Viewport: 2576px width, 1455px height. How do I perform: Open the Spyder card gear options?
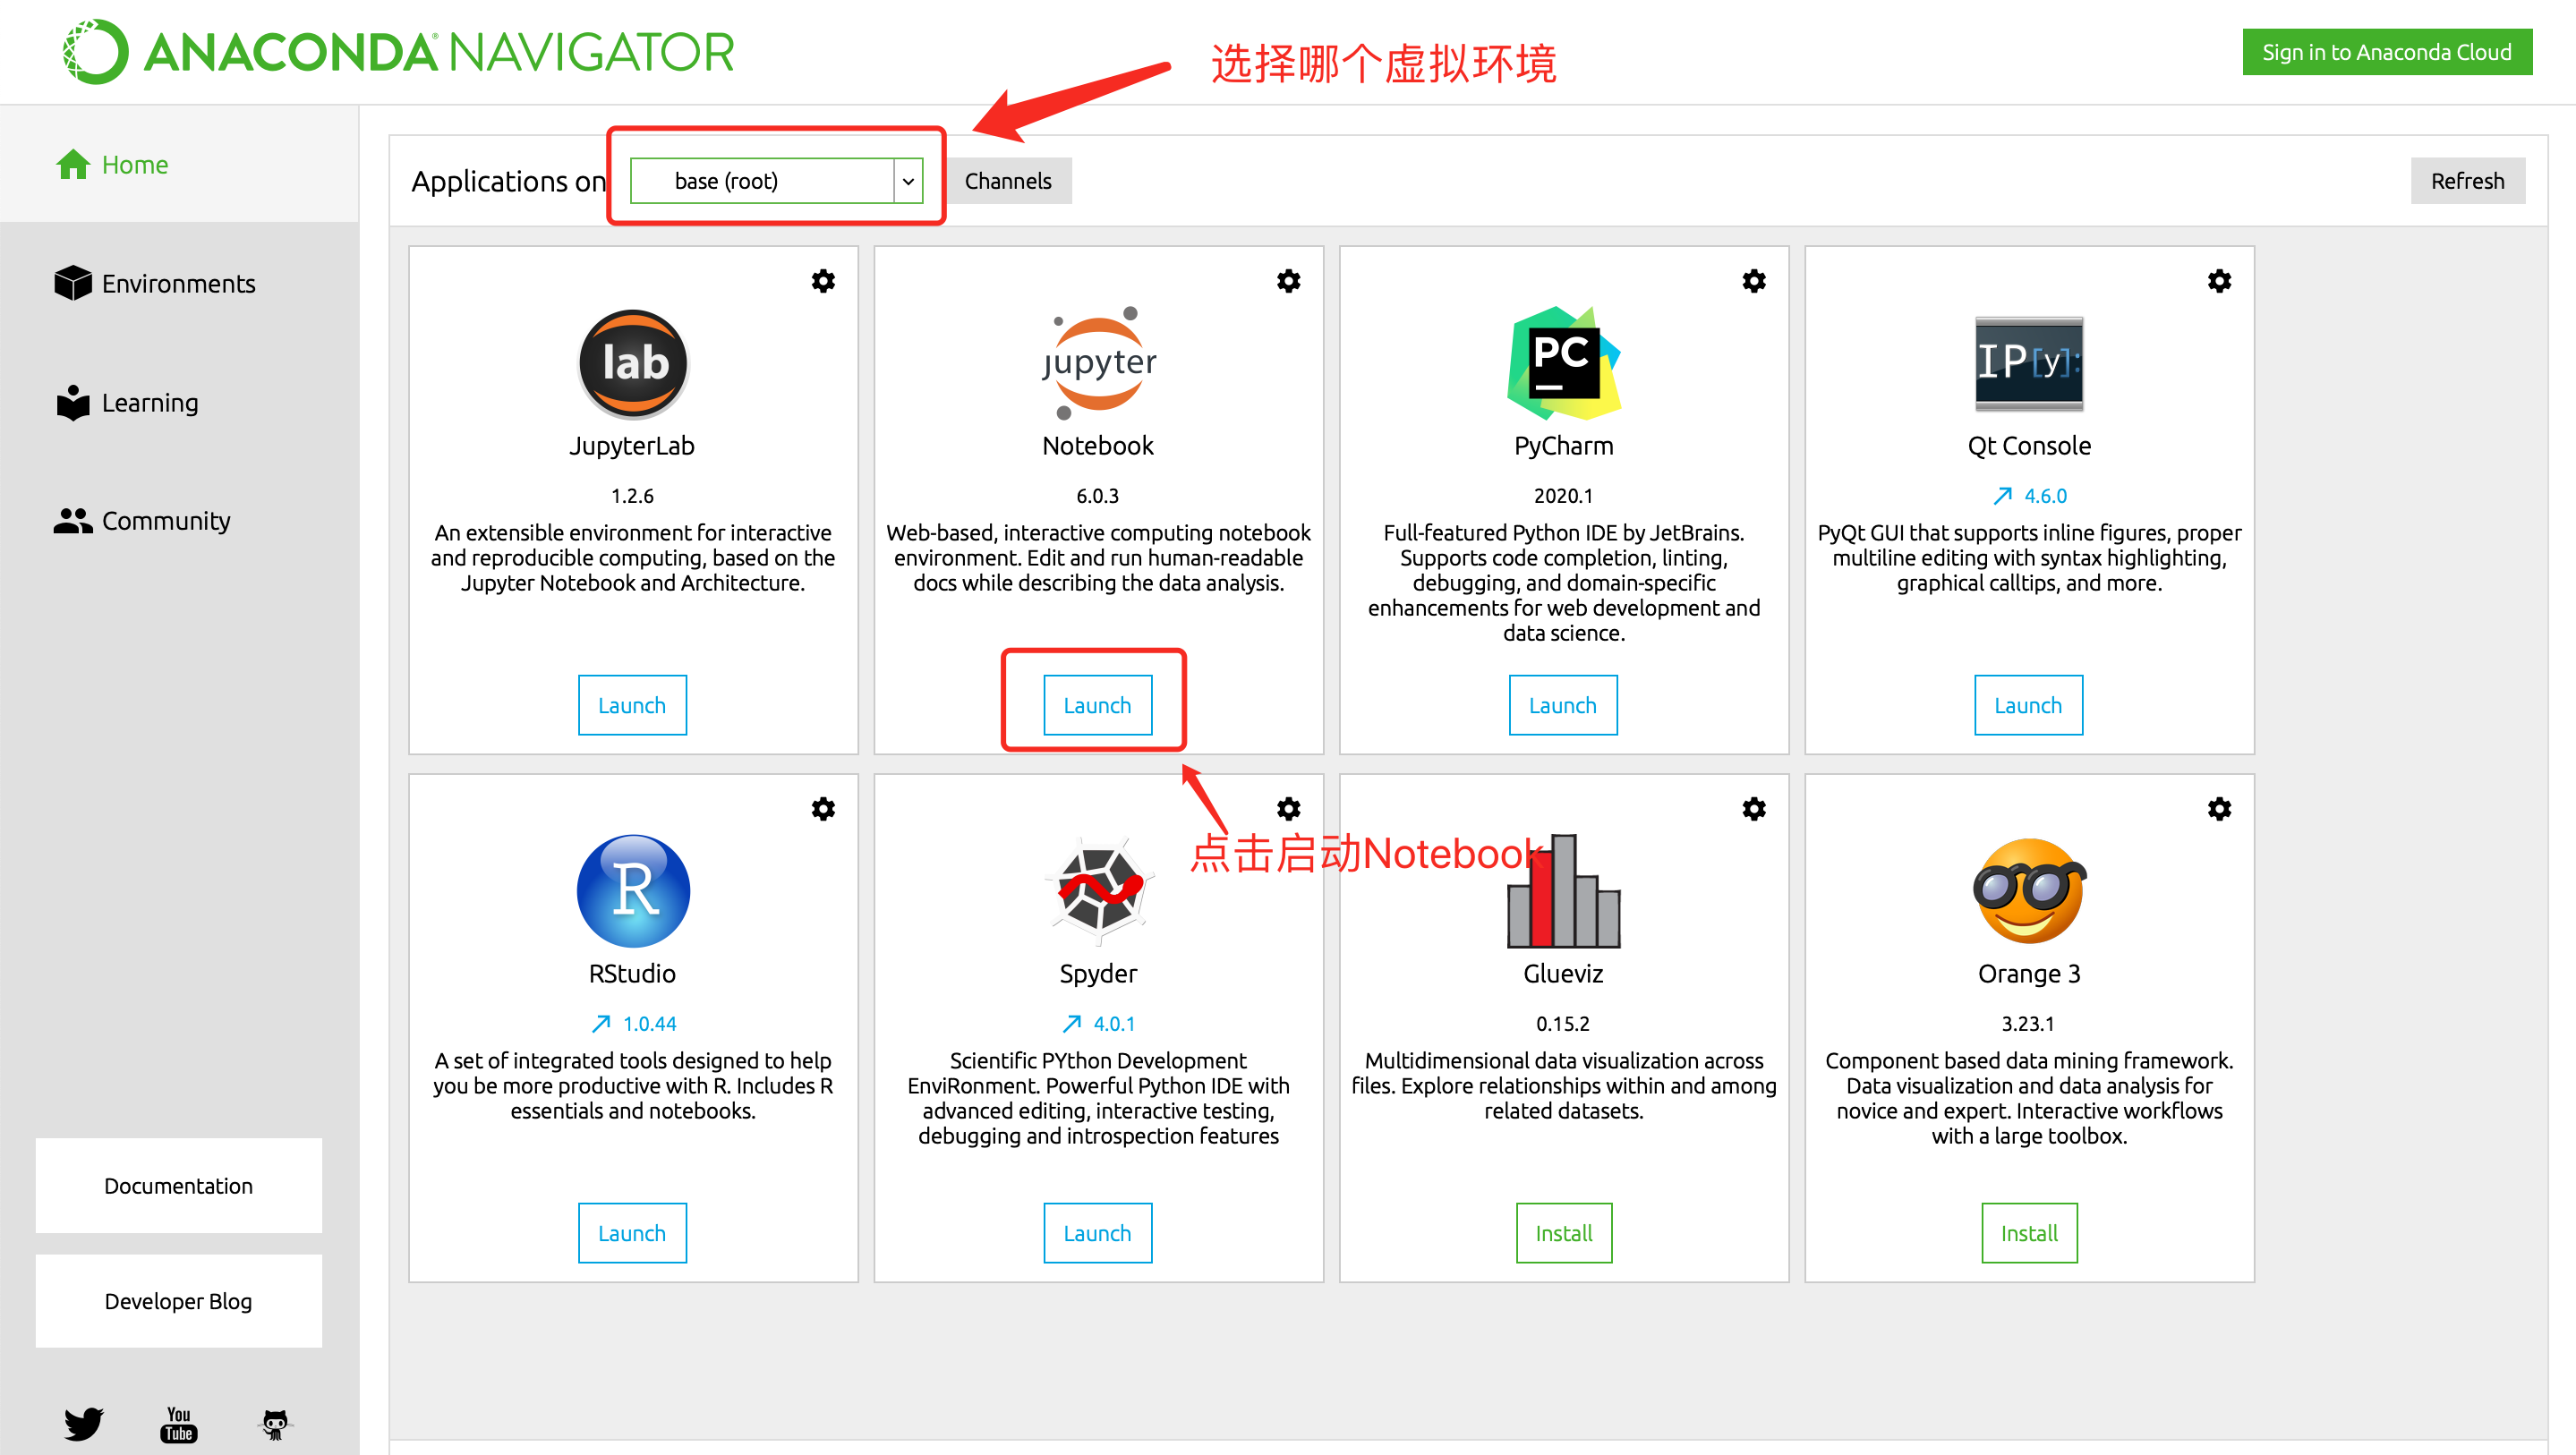point(1288,809)
